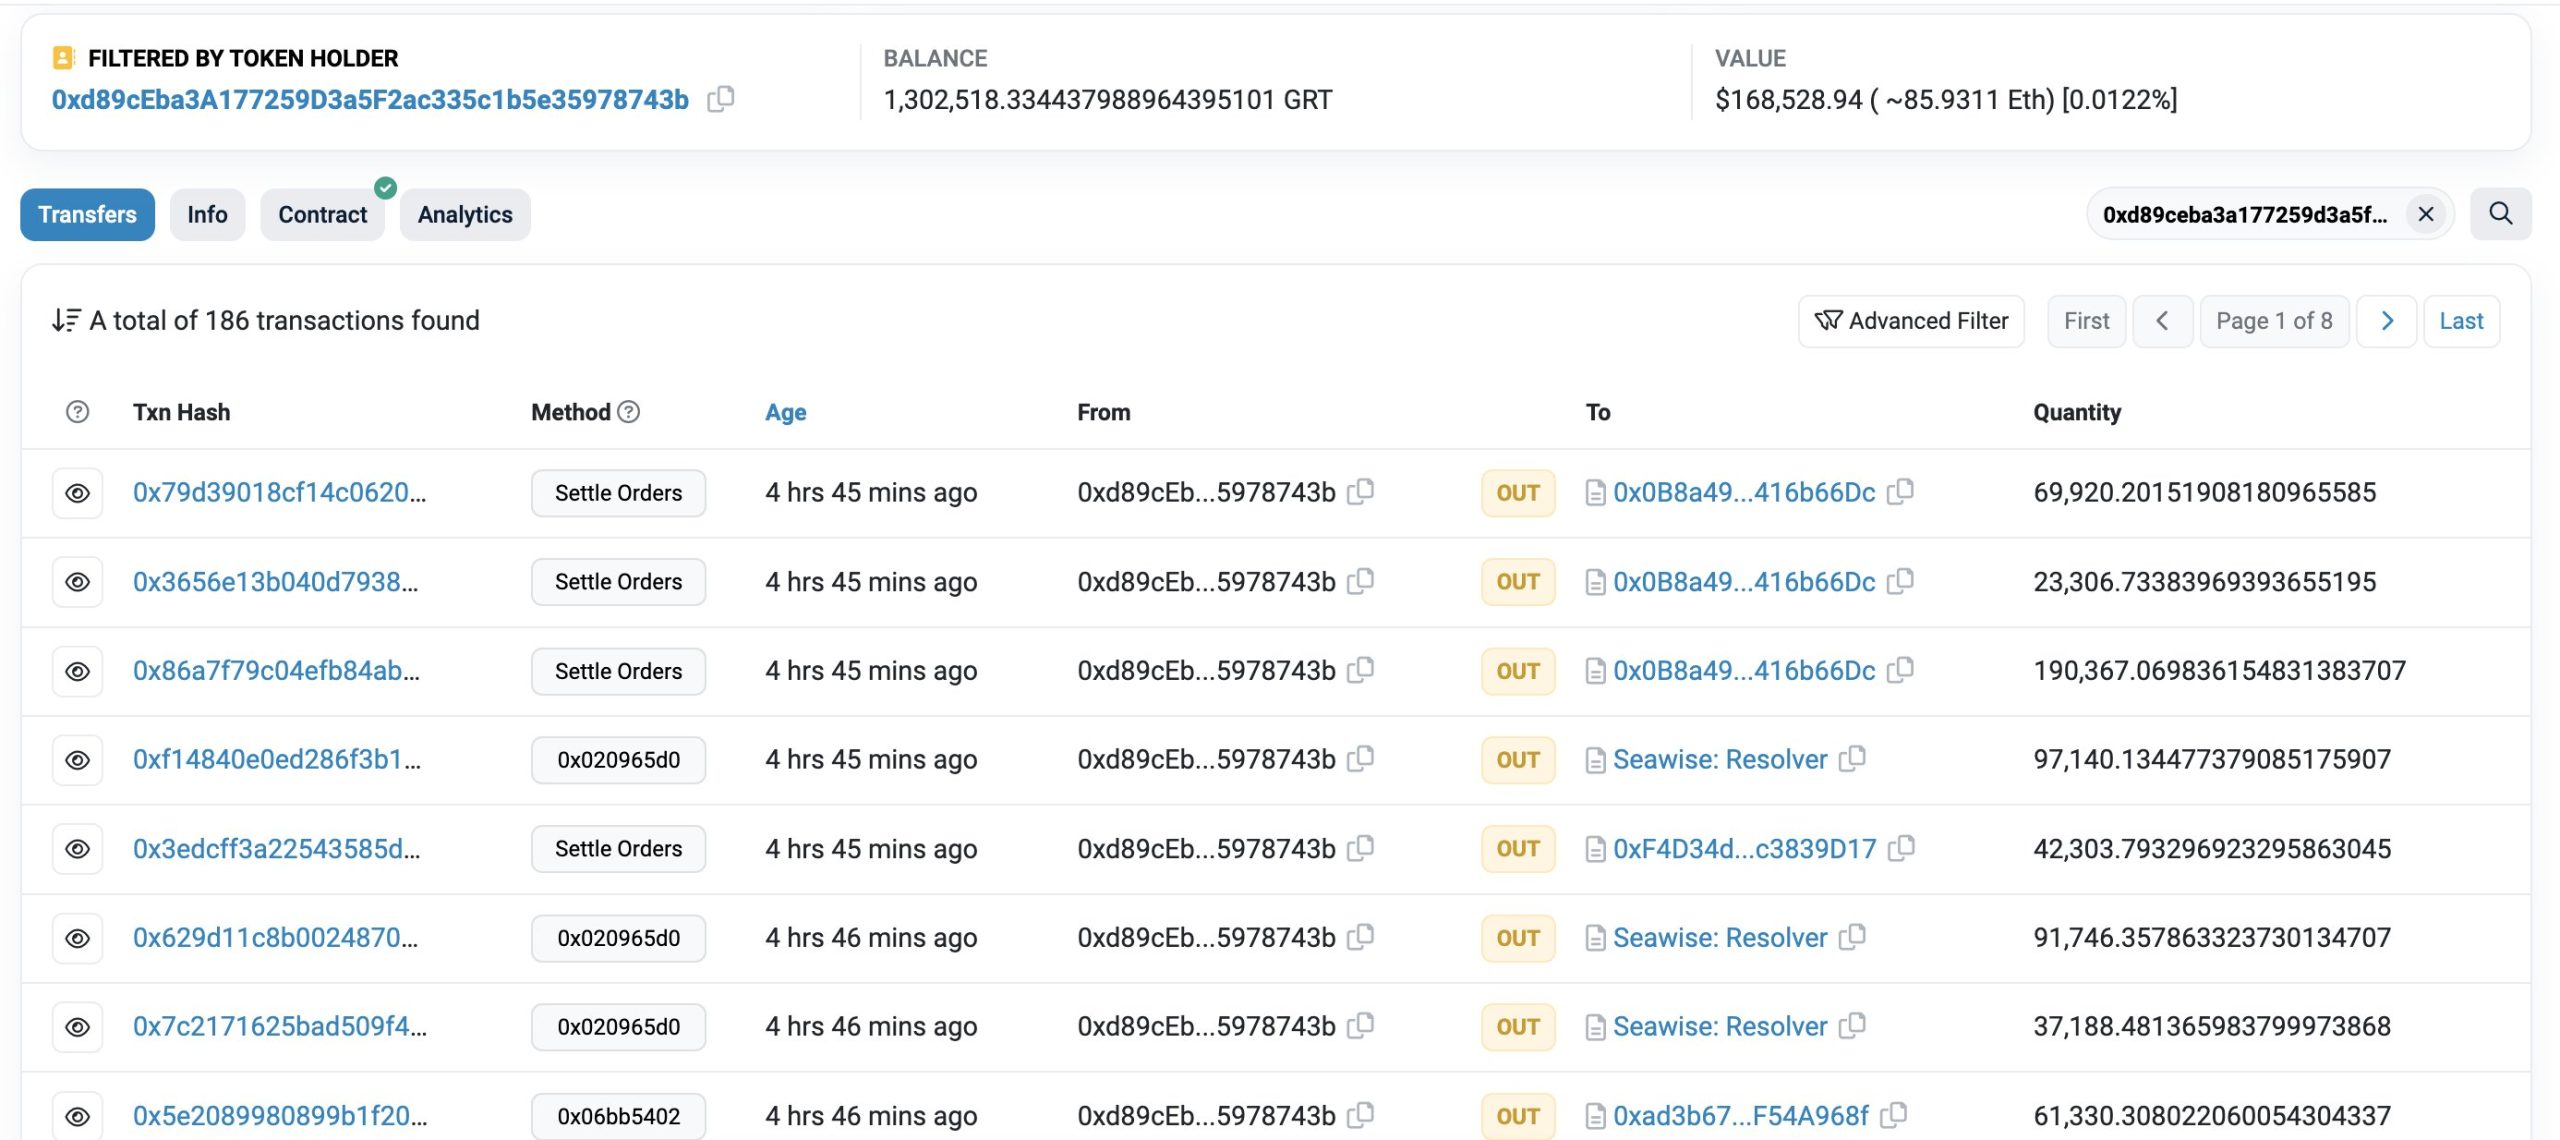Click the sort icon beside the transactions total
This screenshot has width=2560, height=1140.
coord(66,321)
